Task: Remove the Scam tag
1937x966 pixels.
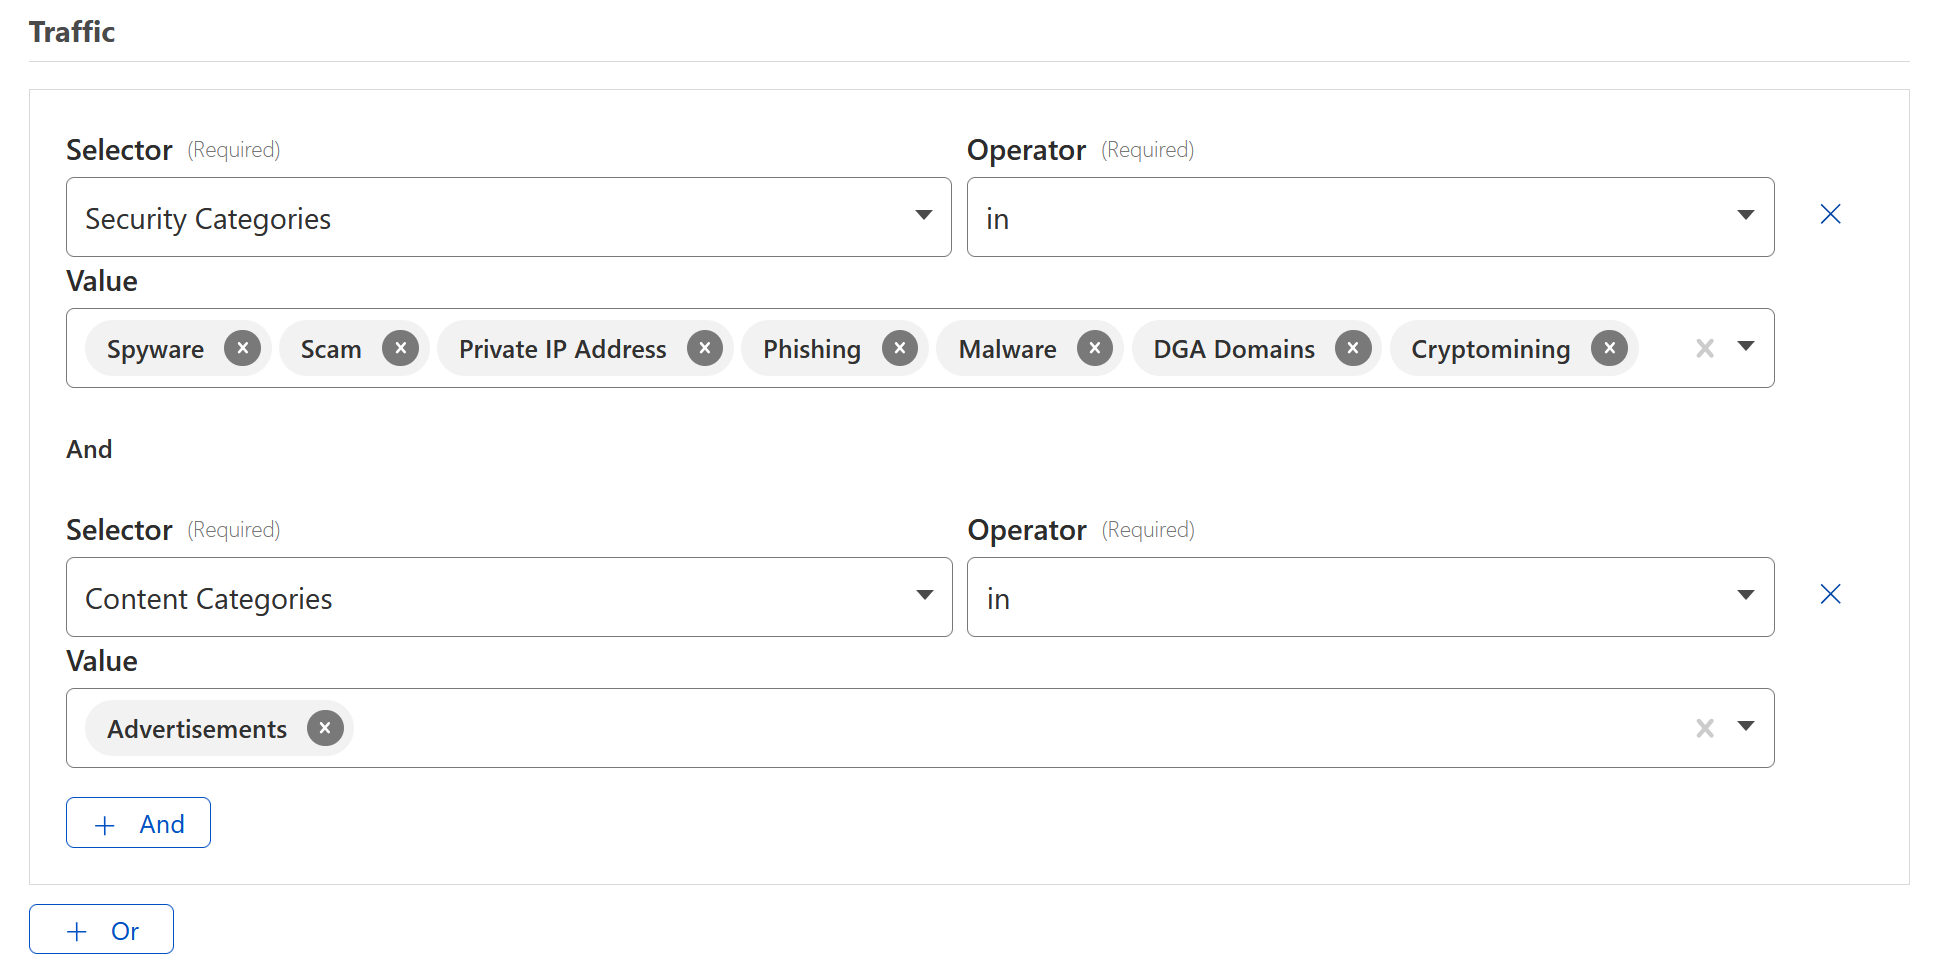Action: pyautogui.click(x=400, y=348)
